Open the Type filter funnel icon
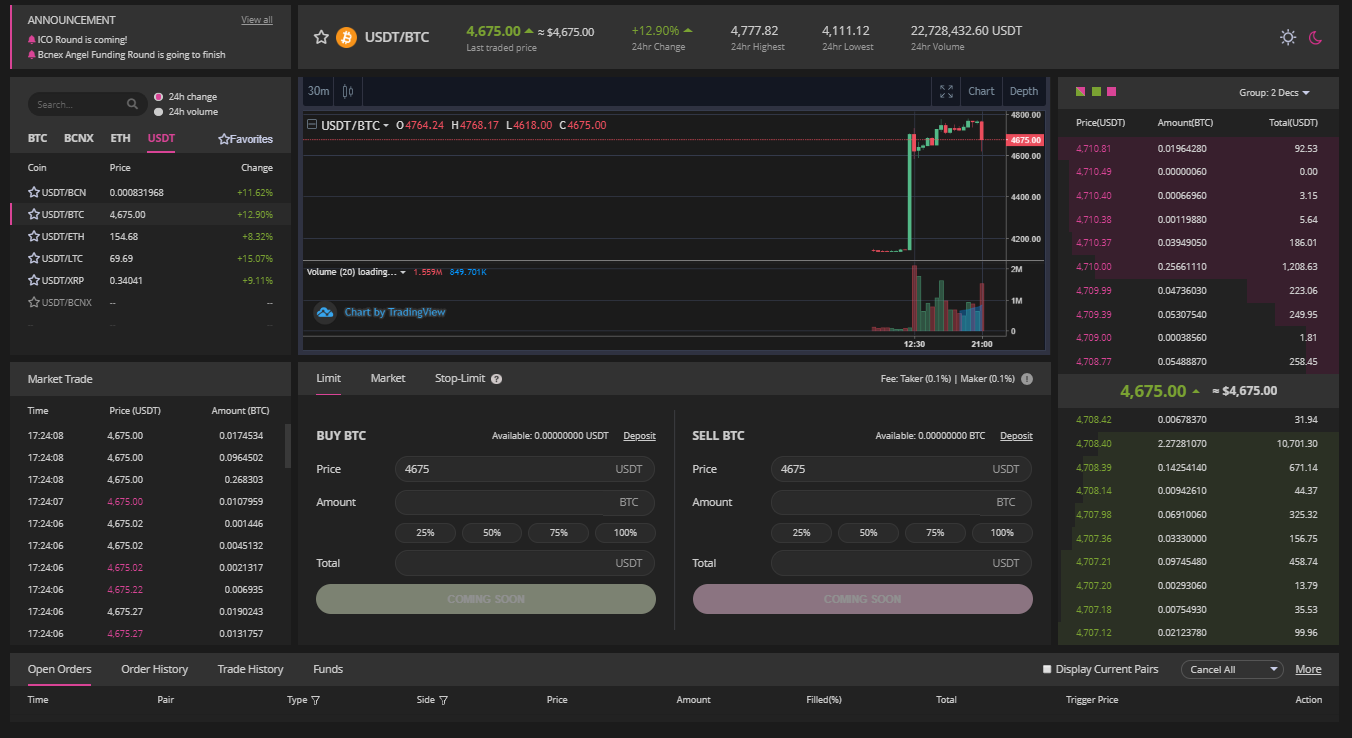Screen dimensions: 1352x738 [316, 700]
